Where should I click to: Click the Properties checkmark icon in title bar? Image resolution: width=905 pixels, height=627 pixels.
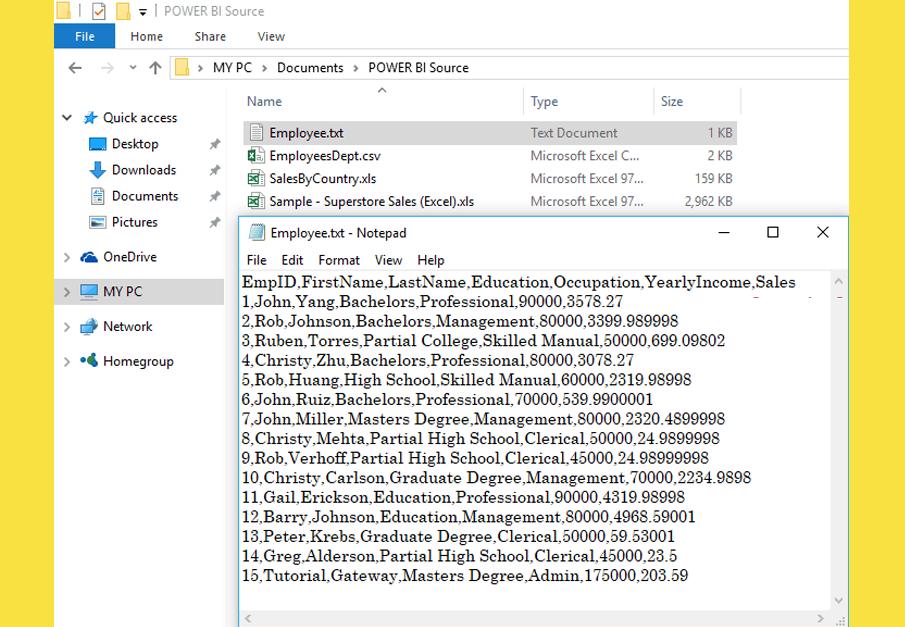click(98, 12)
